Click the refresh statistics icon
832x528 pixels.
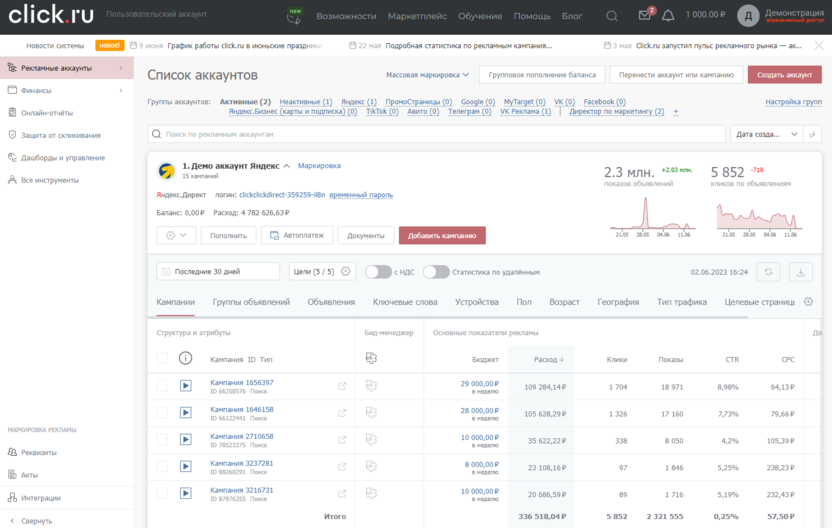click(x=768, y=271)
